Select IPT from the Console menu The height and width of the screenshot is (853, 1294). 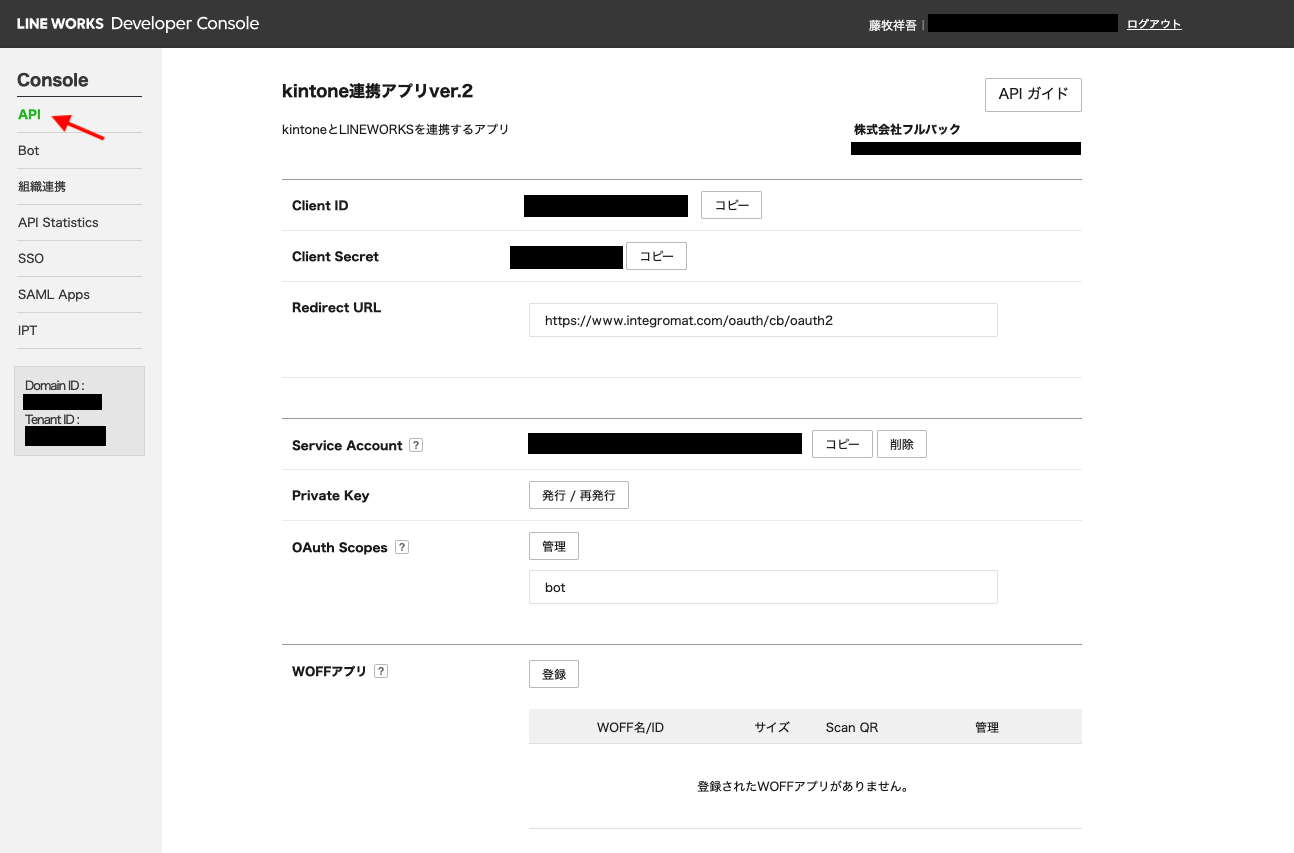pyautogui.click(x=28, y=331)
